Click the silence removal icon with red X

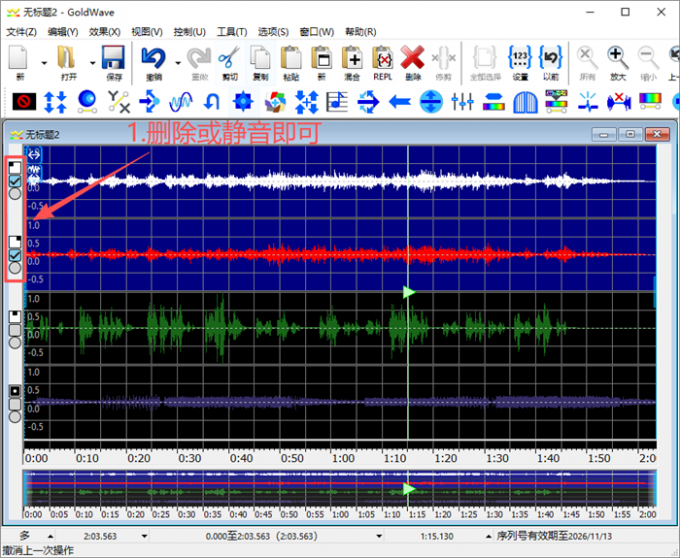[619, 102]
